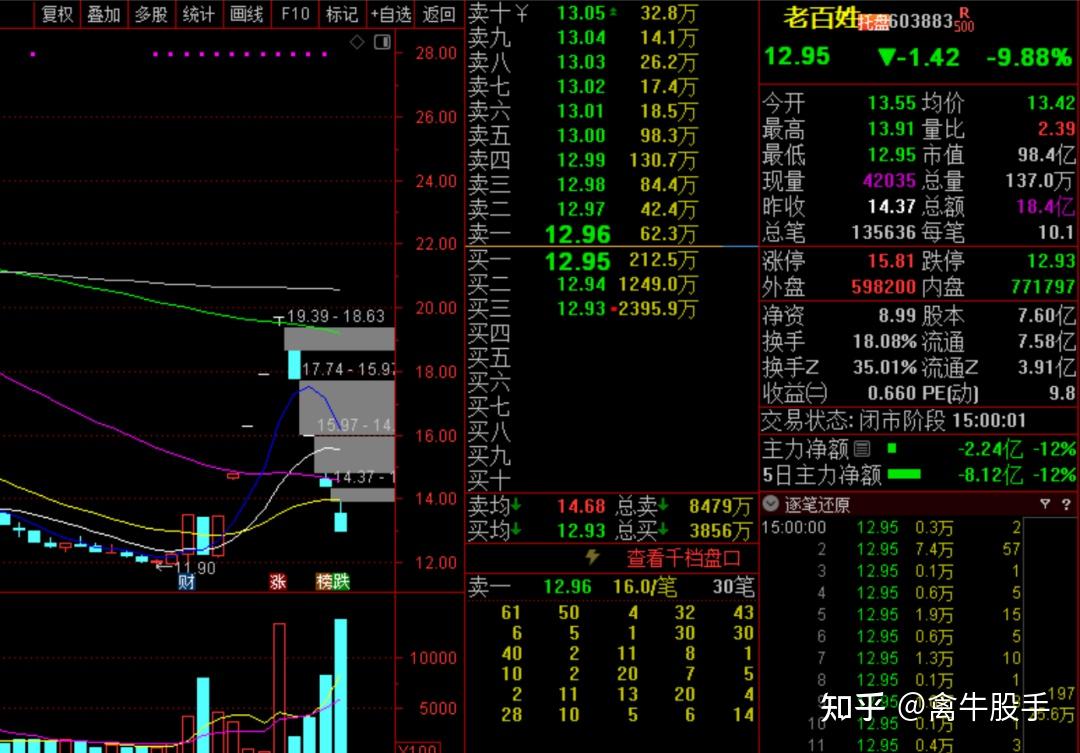Toggle the side panel icon above chart
The width and height of the screenshot is (1080, 753).
pos(382,42)
